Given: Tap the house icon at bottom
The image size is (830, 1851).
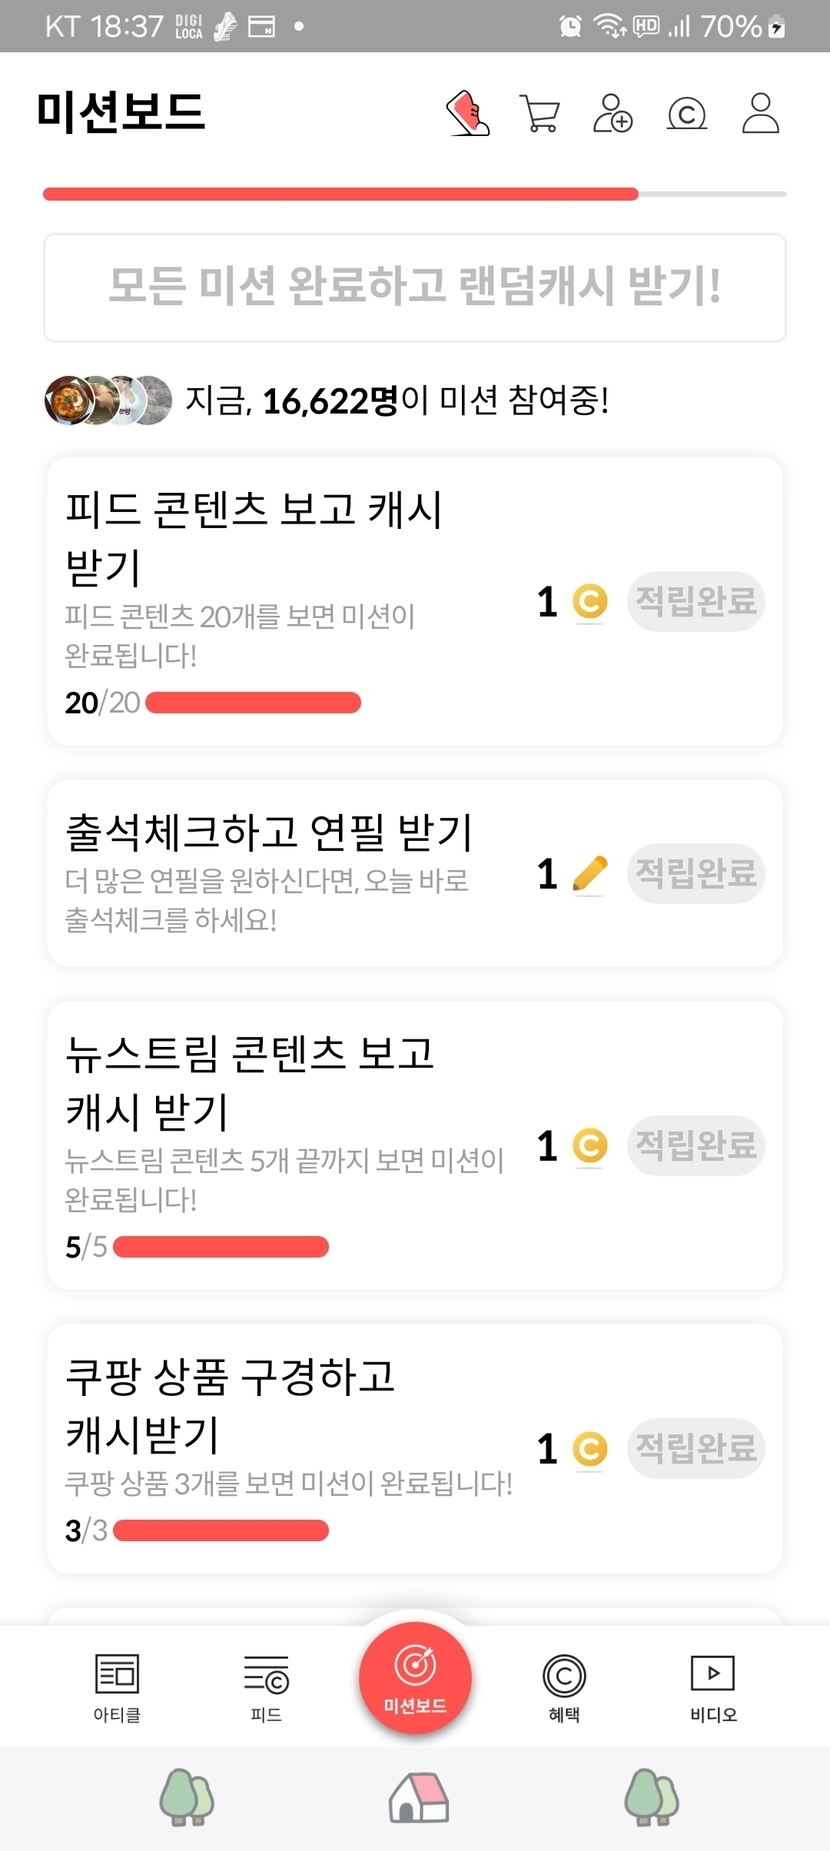Looking at the screenshot, I should (x=418, y=1797).
